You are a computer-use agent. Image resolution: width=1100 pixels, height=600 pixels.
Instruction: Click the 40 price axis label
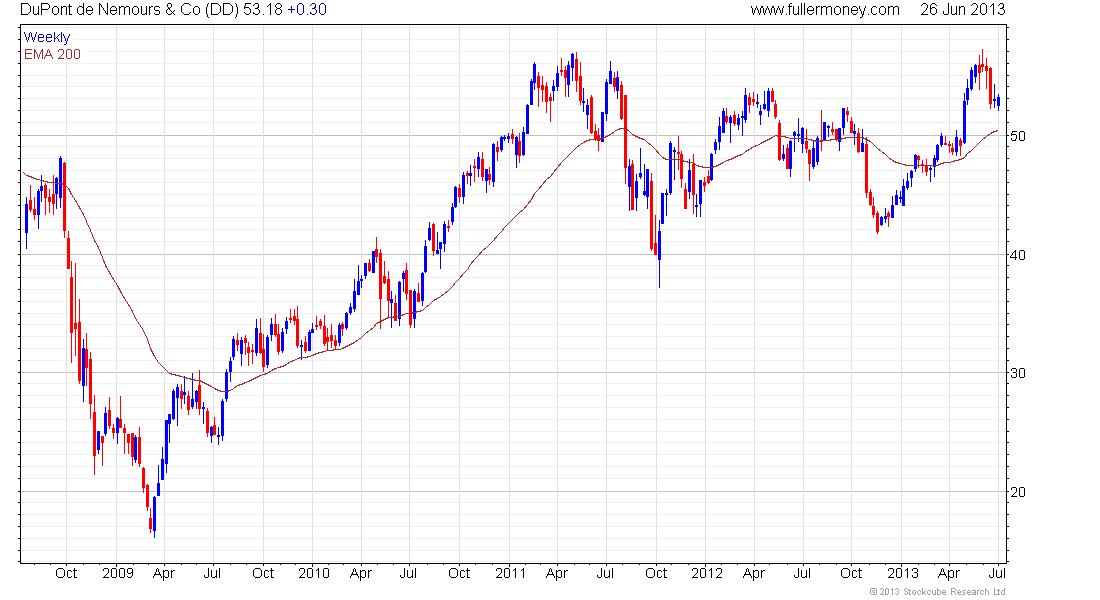[1017, 255]
